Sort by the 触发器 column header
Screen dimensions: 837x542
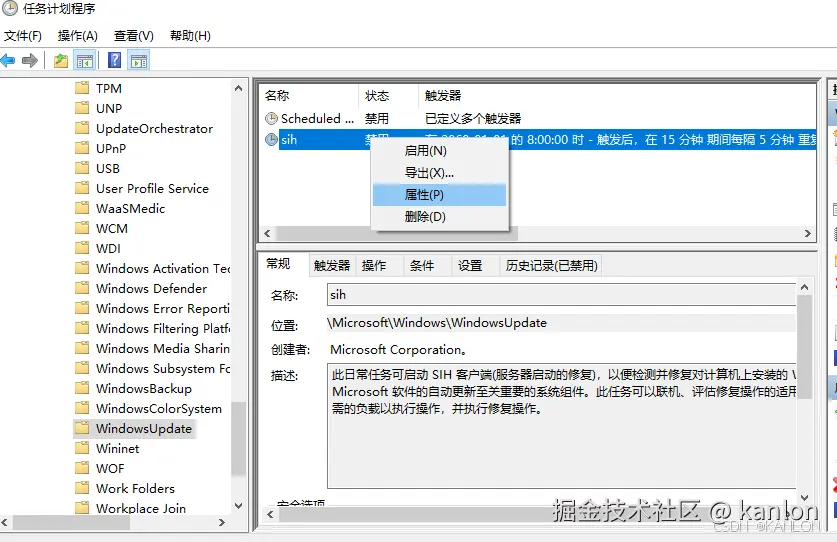[x=443, y=96]
